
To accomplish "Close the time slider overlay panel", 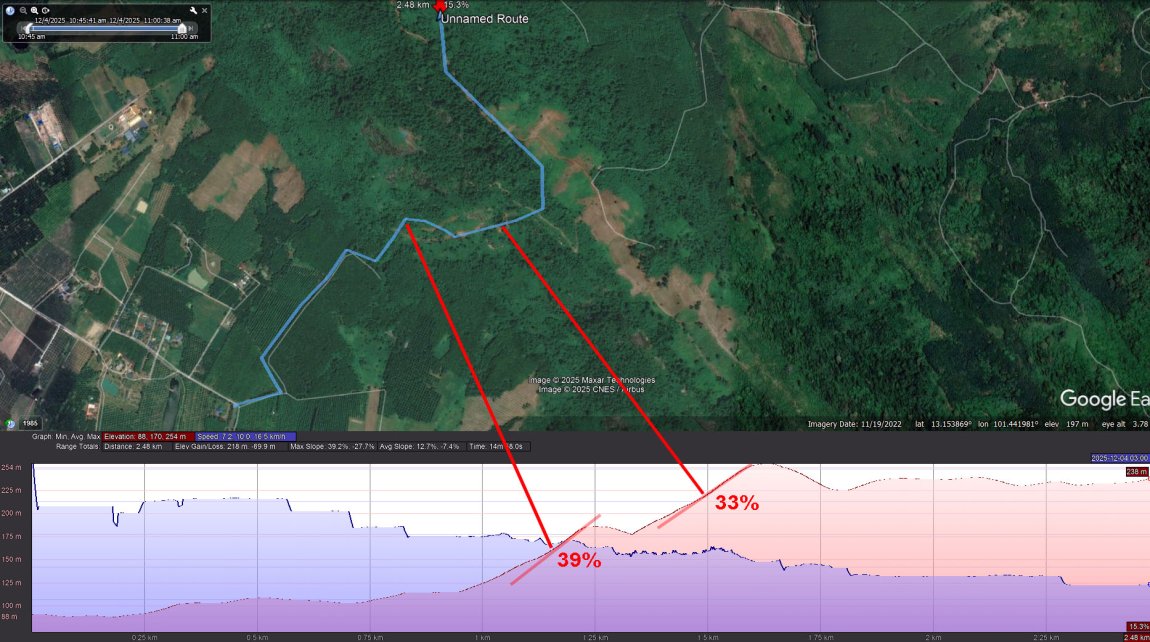I will [204, 10].
